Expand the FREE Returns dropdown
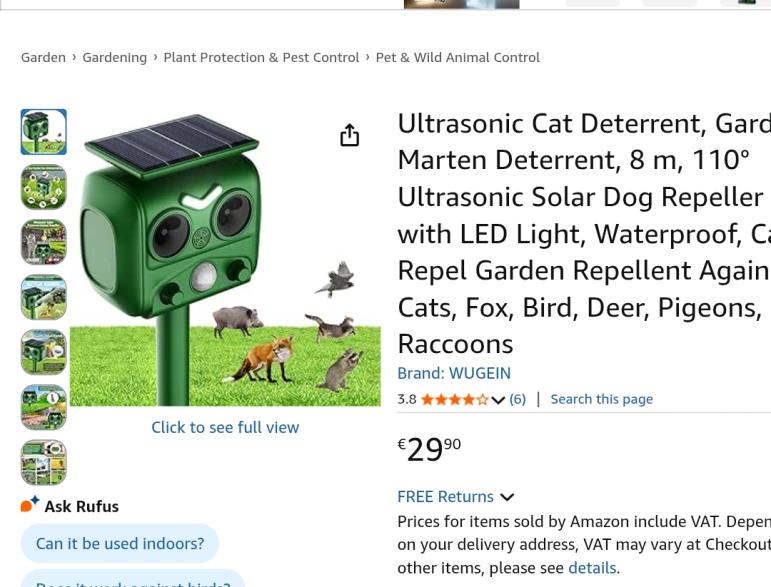 tap(506, 497)
